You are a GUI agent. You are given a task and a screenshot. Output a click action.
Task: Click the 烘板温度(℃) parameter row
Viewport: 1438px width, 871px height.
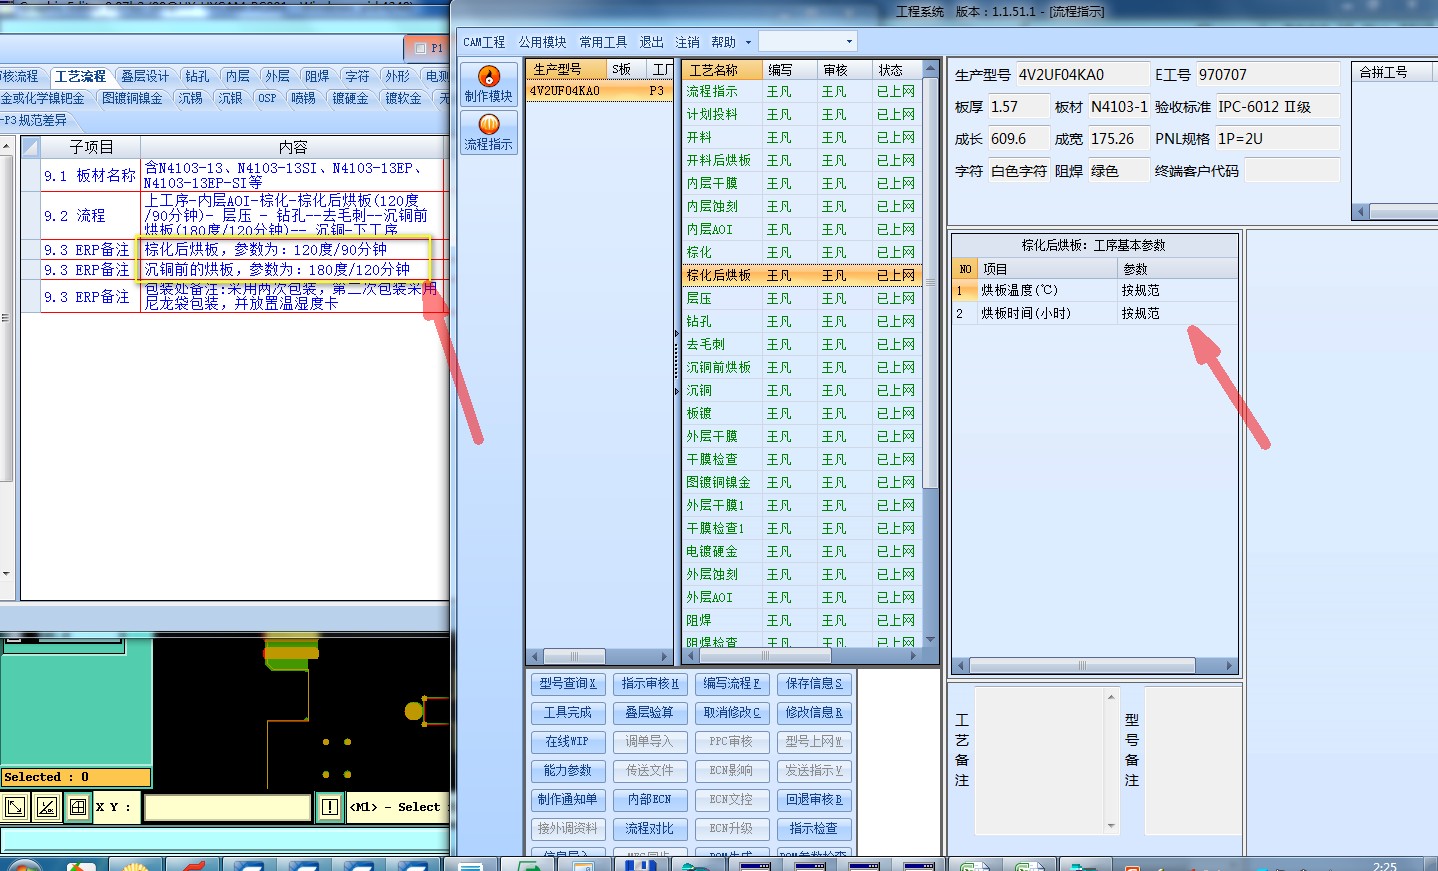click(x=1094, y=290)
